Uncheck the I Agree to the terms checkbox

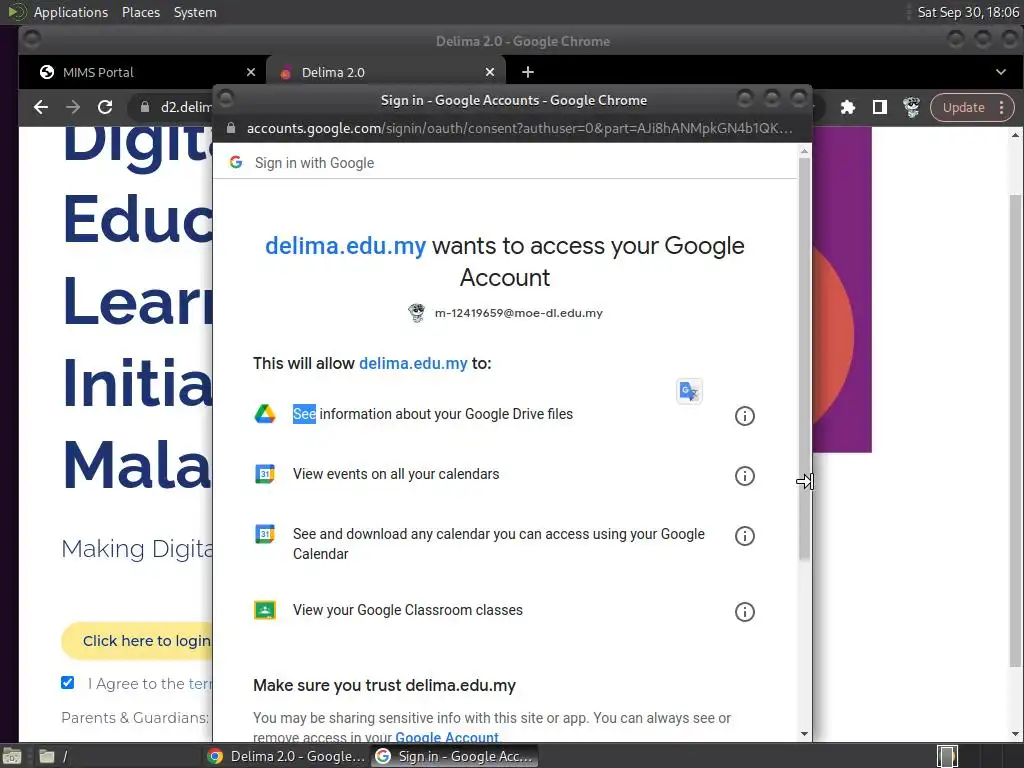click(x=67, y=683)
